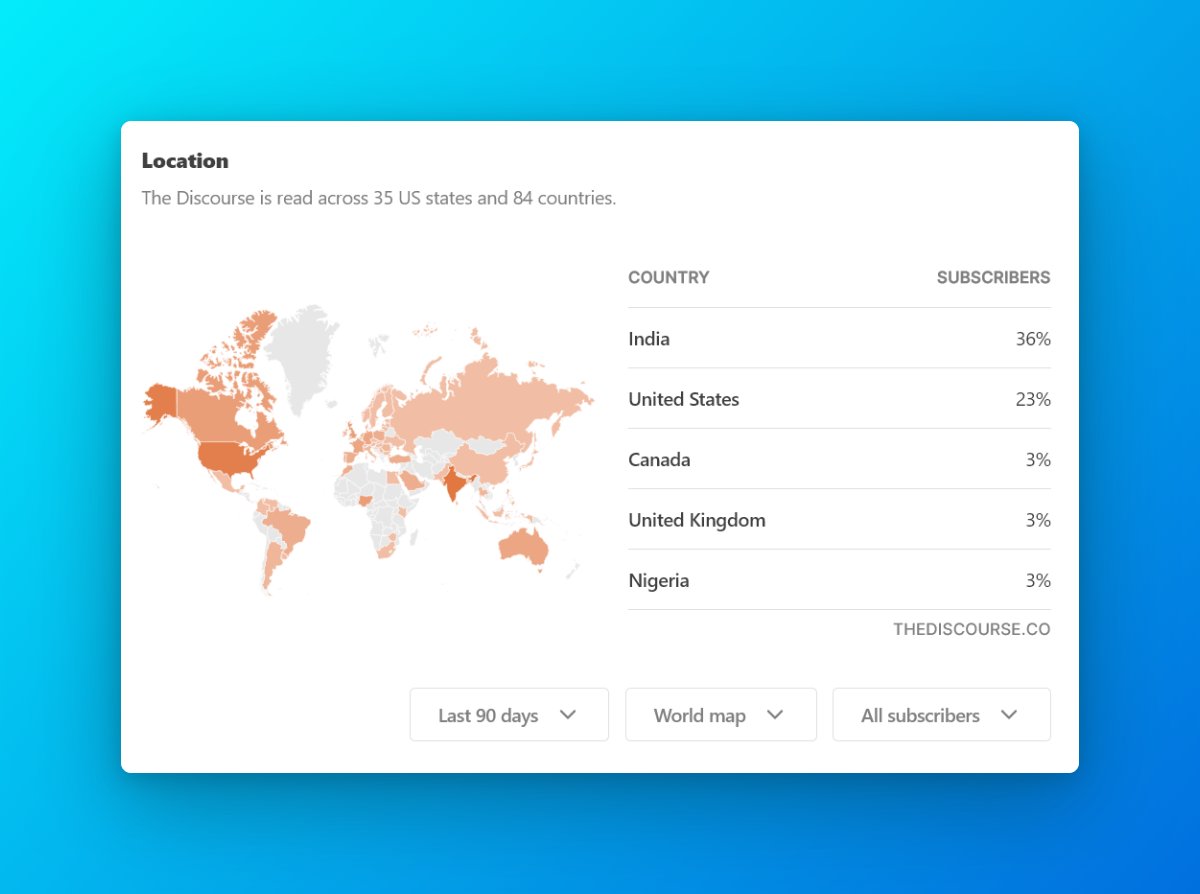Click India on the world map
Image resolution: width=1200 pixels, height=894 pixels.
(x=455, y=485)
